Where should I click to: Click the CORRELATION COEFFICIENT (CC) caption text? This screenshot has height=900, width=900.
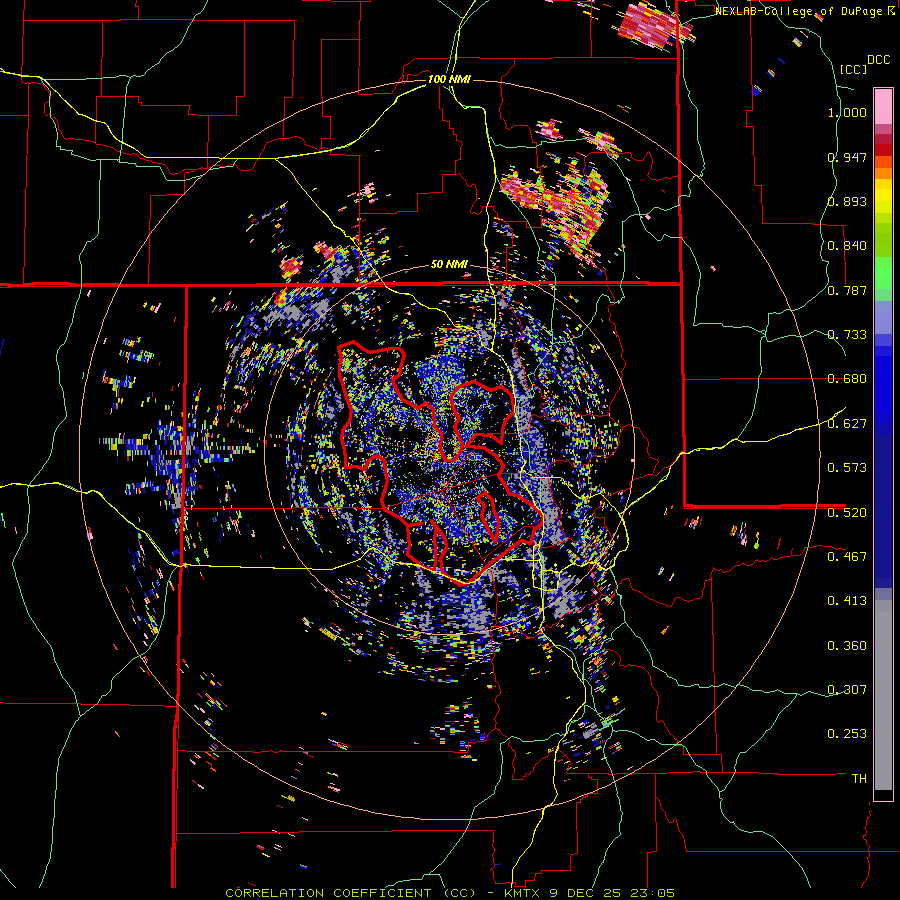(x=351, y=893)
